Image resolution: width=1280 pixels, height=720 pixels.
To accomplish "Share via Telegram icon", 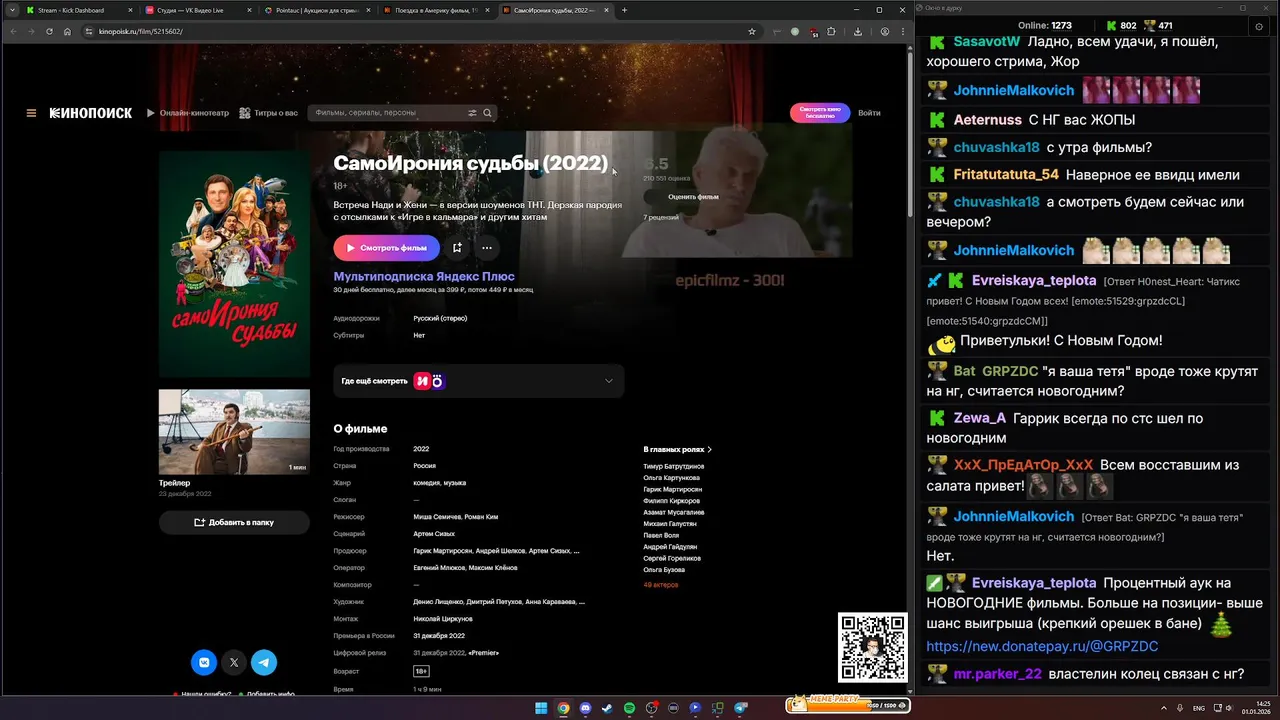I will tap(264, 662).
